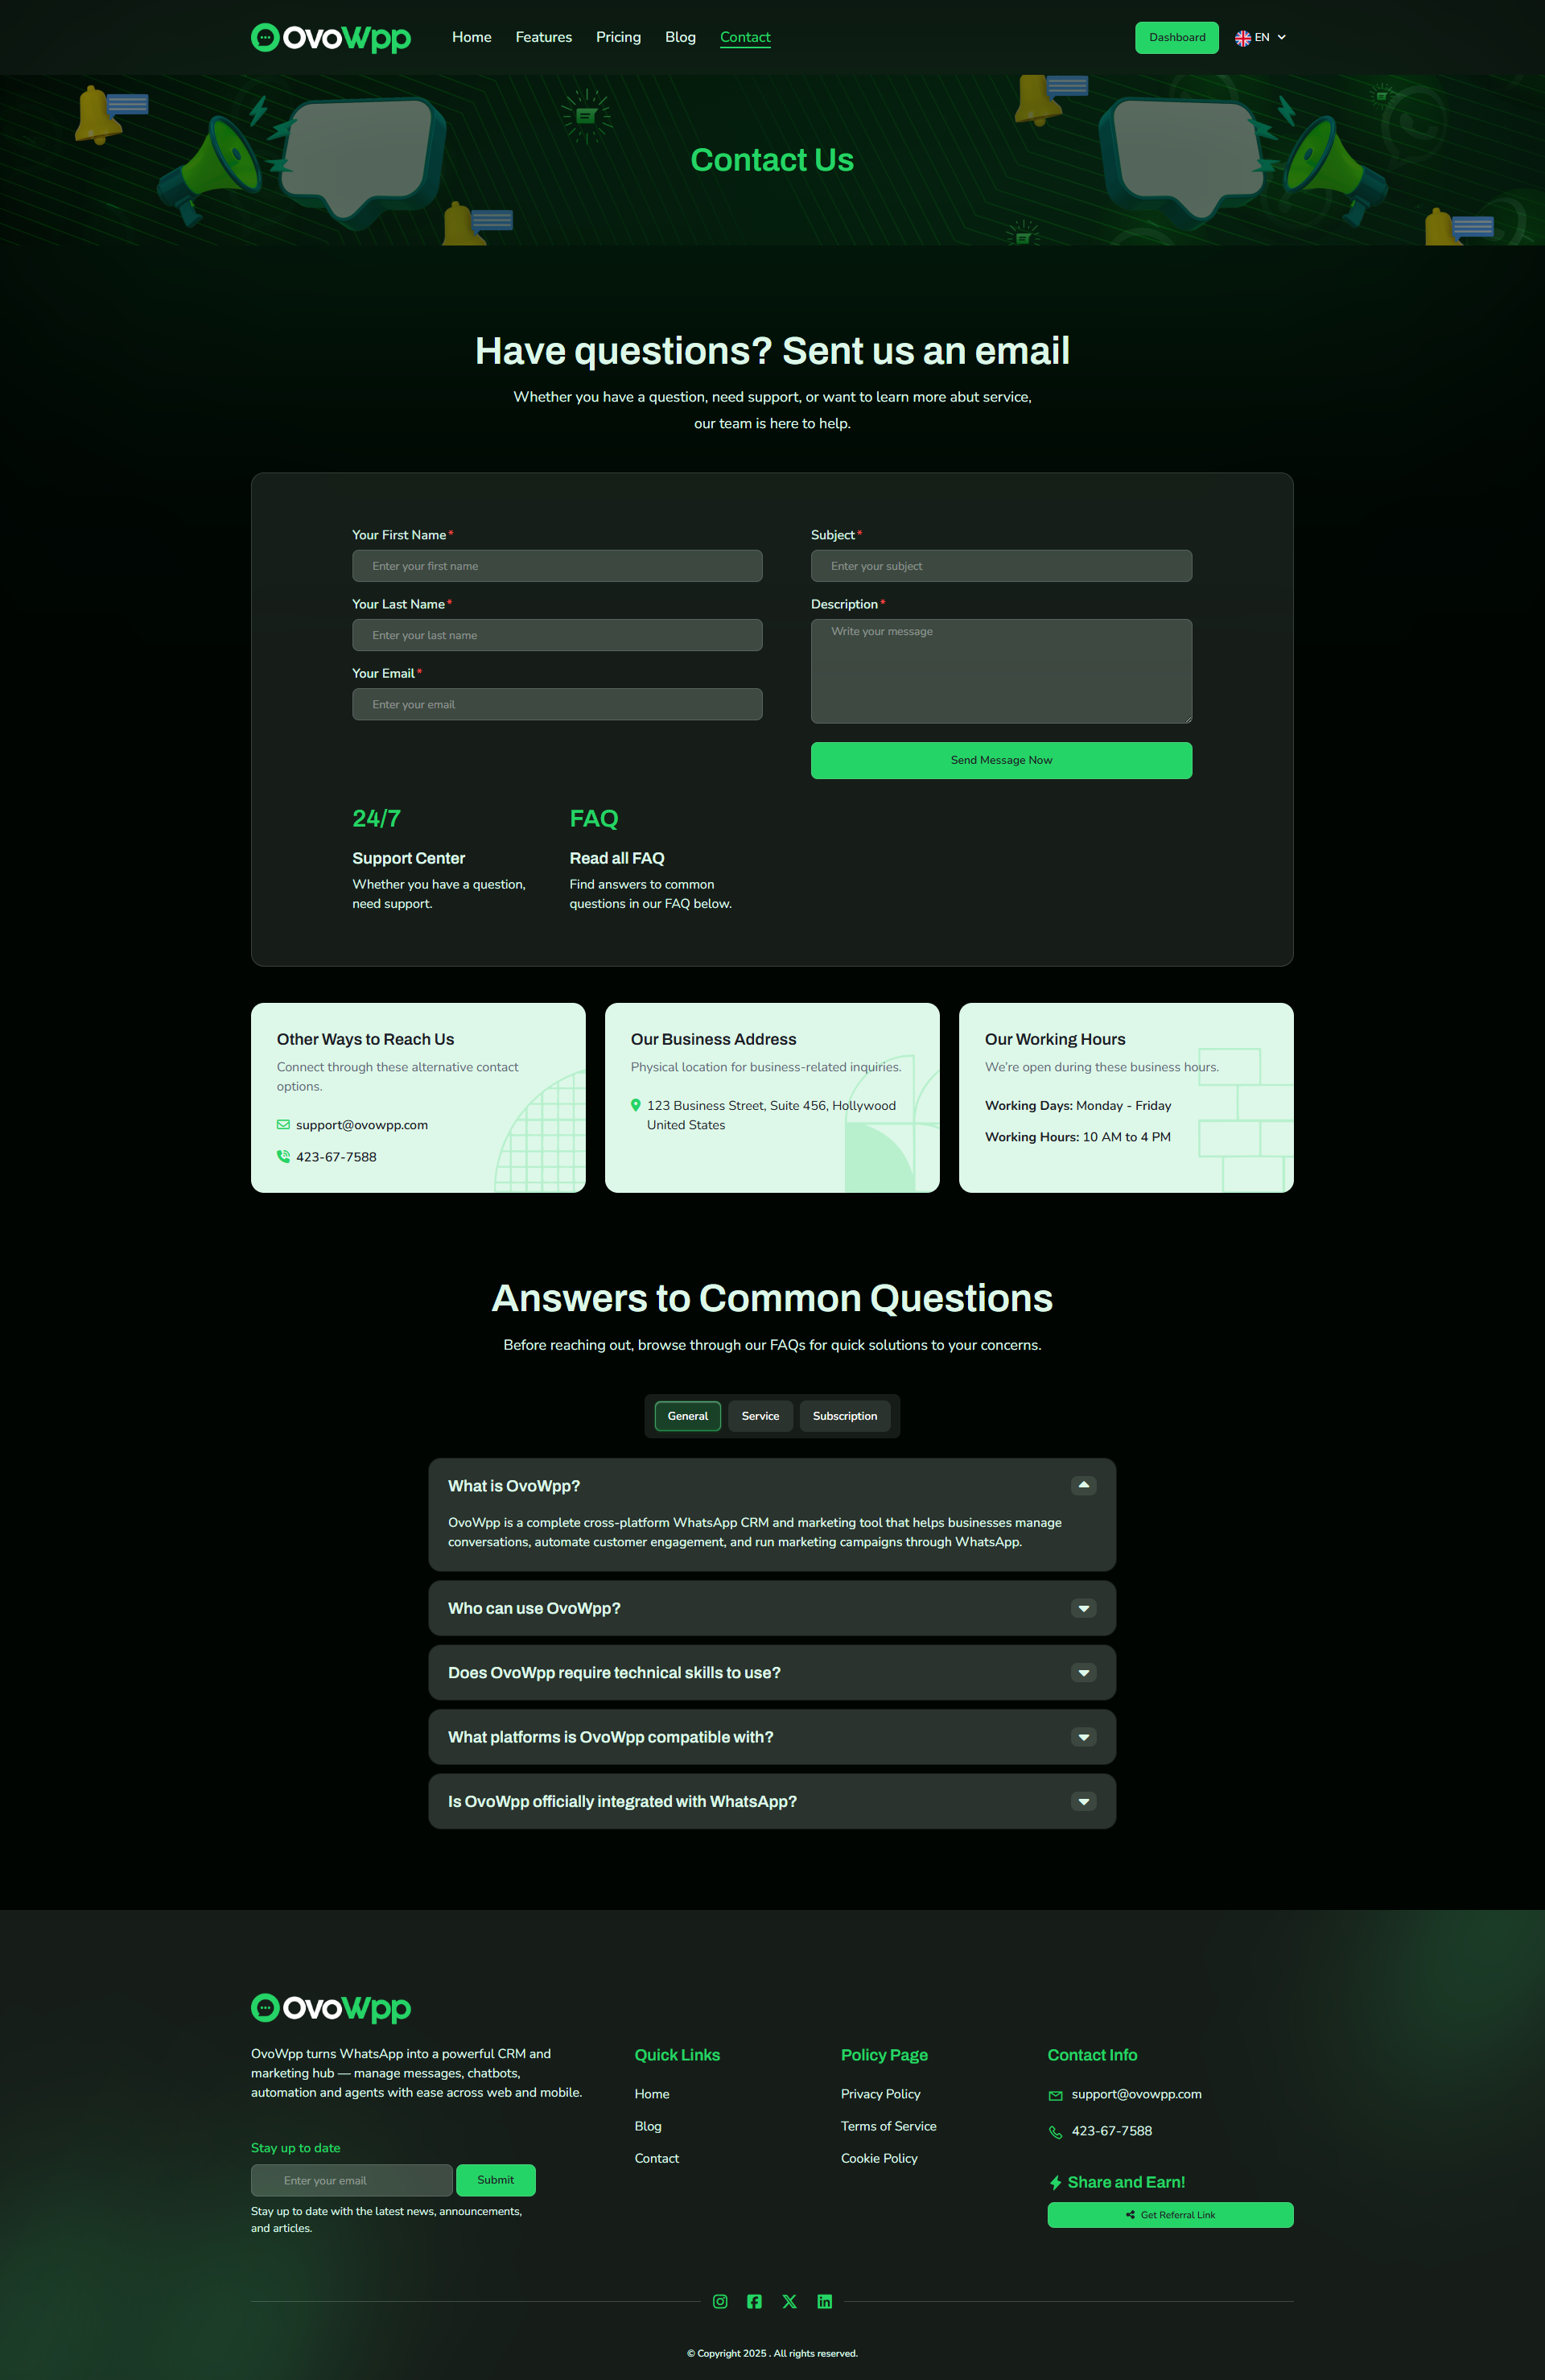Click the Get Referral Link button

click(x=1170, y=2214)
